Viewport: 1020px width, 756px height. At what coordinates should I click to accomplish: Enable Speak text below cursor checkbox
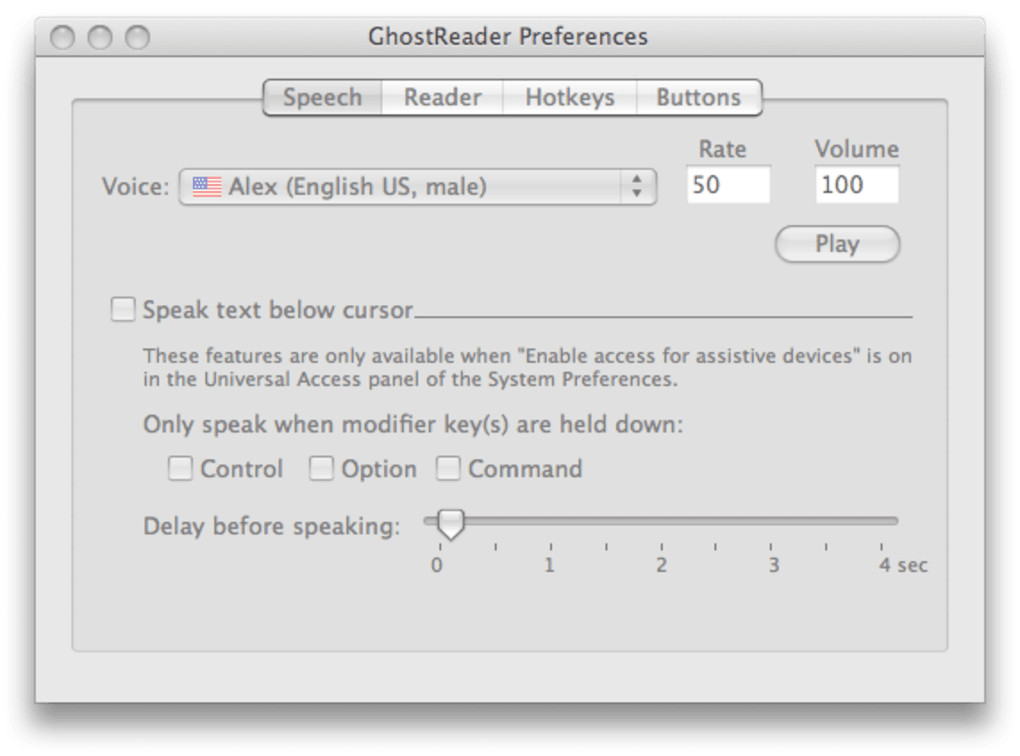click(123, 310)
